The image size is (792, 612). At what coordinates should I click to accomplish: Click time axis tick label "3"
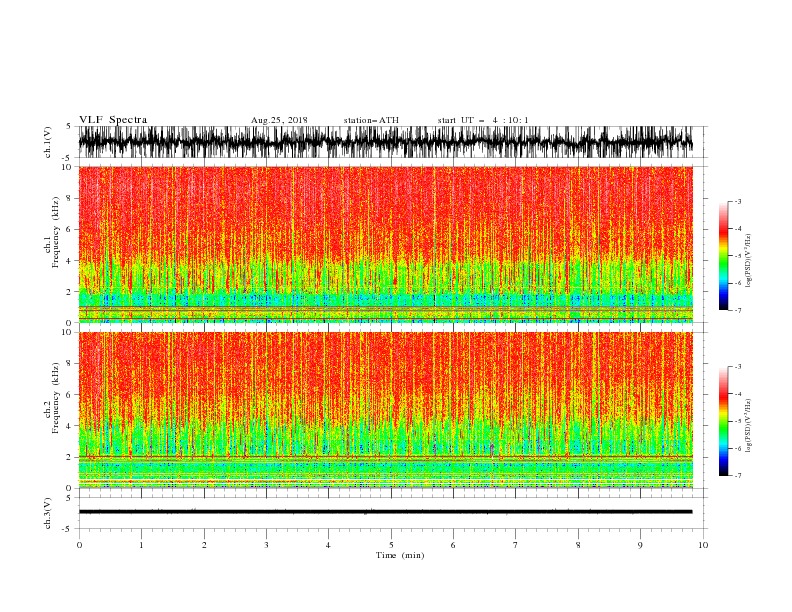point(266,545)
